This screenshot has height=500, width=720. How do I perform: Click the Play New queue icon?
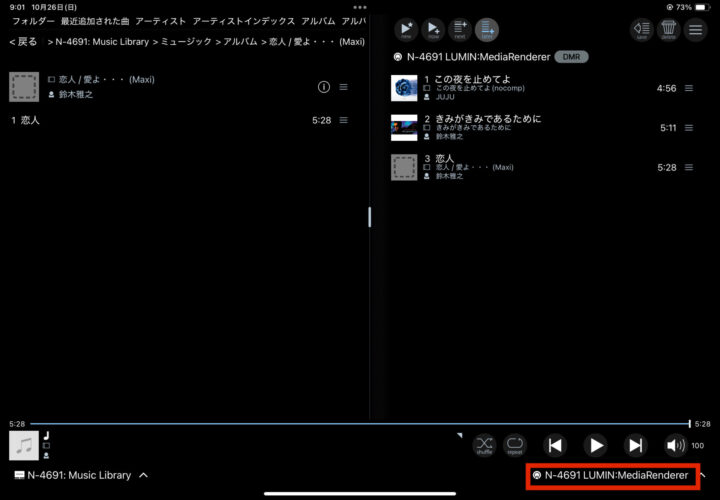(405, 30)
